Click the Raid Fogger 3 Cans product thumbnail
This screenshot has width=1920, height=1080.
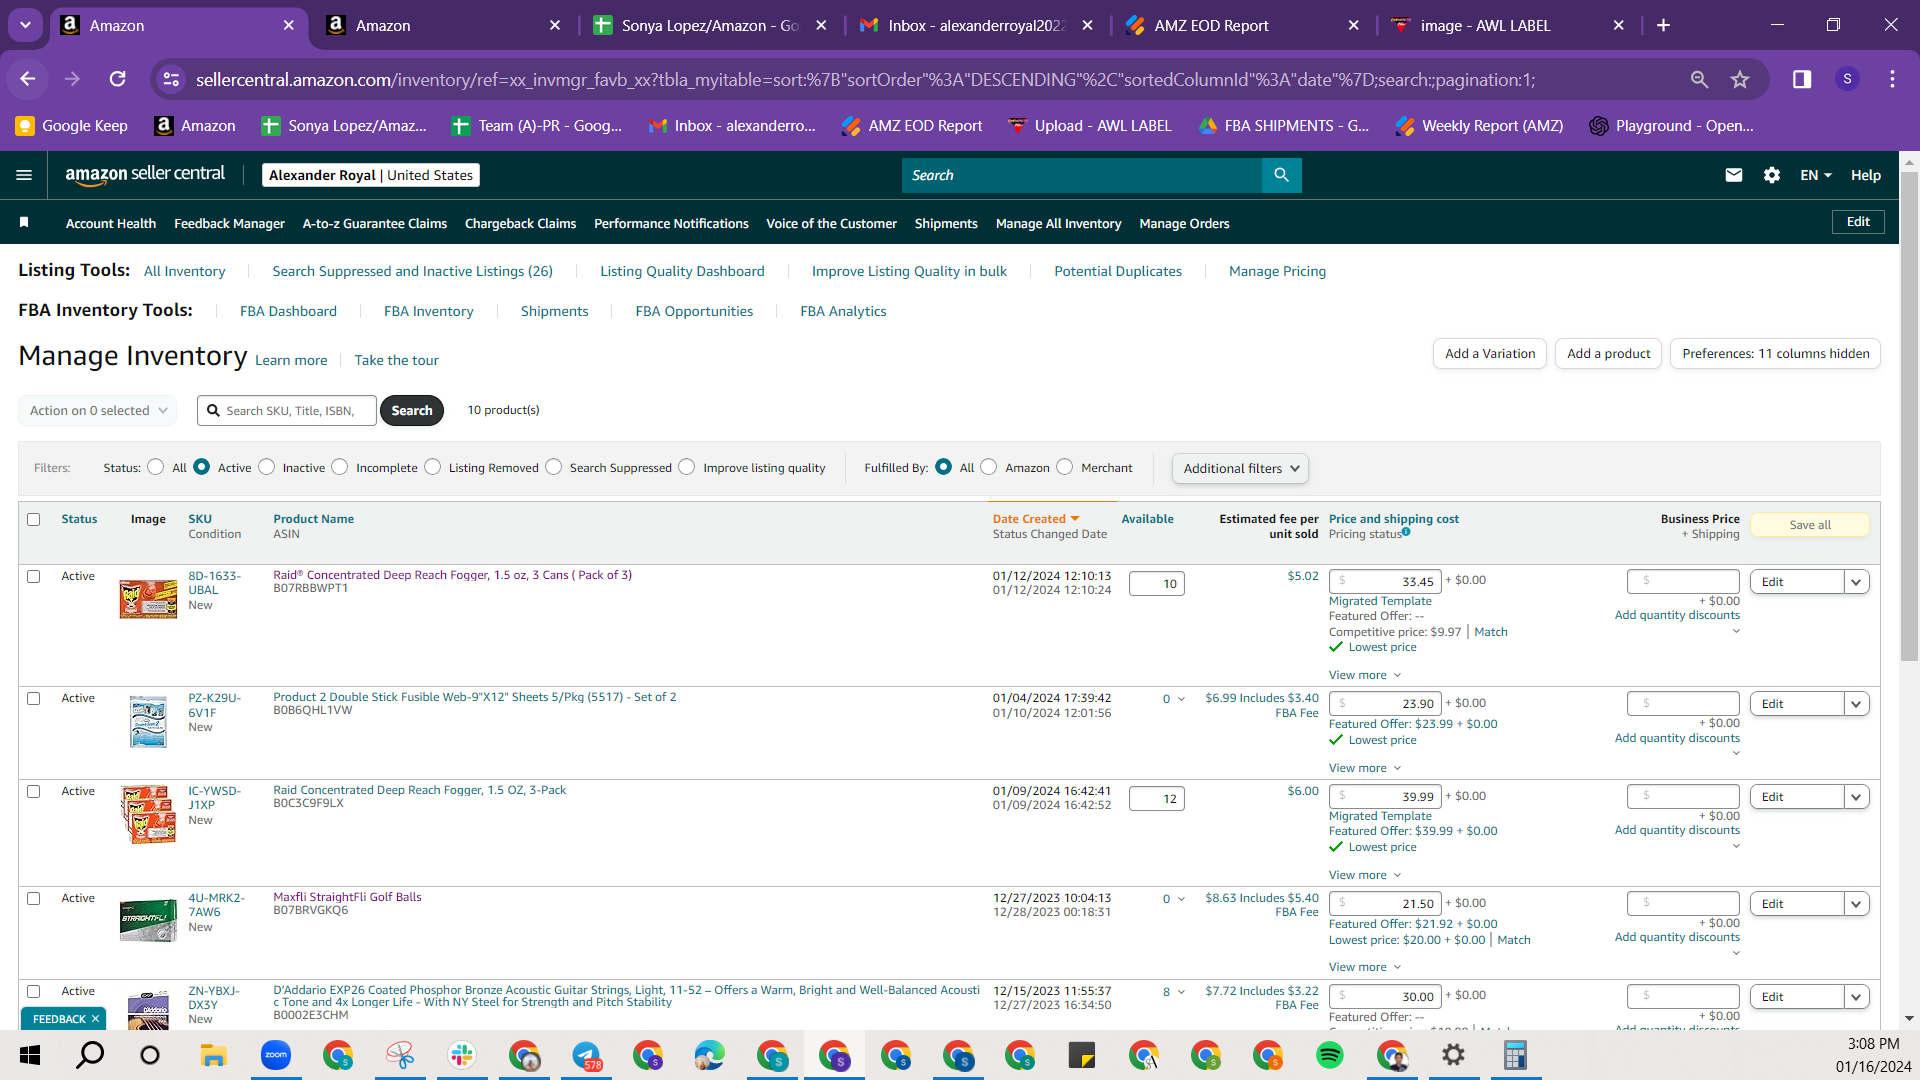148,599
